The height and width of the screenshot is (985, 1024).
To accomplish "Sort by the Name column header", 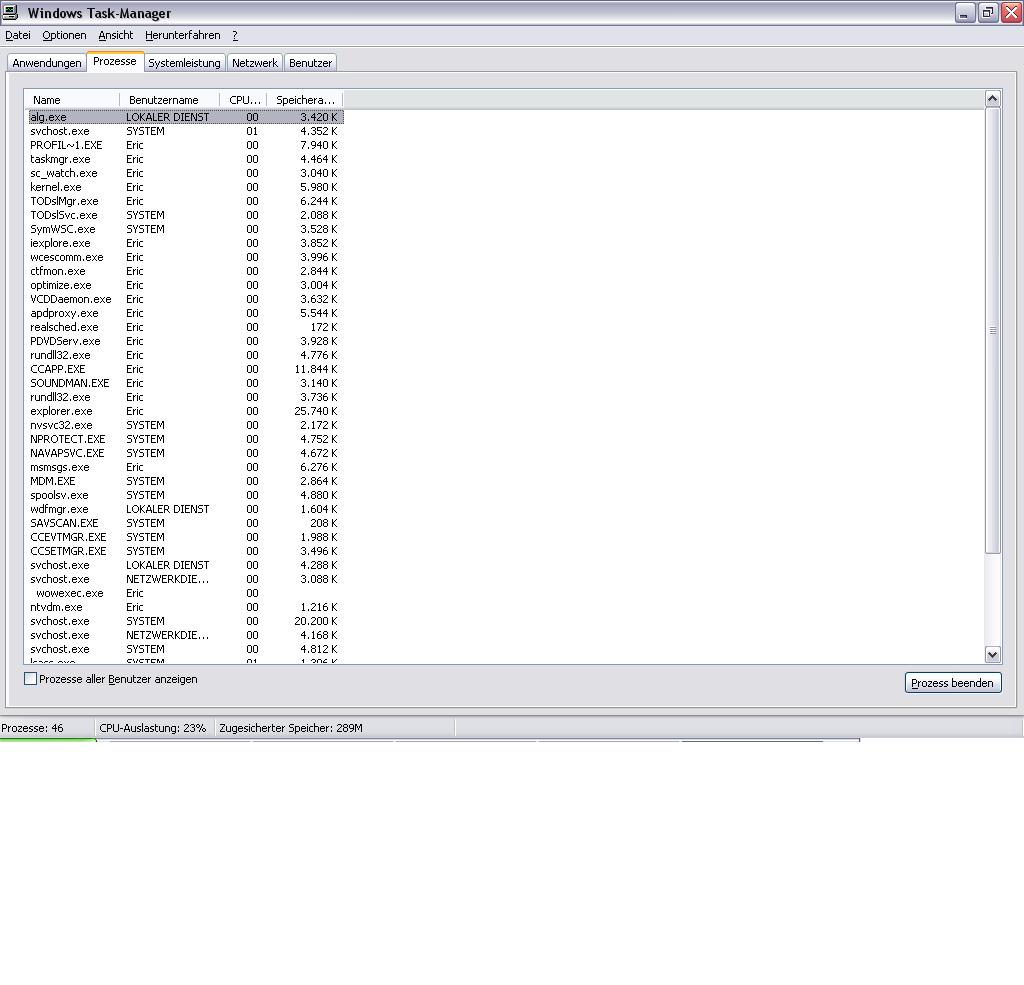I will [x=72, y=100].
